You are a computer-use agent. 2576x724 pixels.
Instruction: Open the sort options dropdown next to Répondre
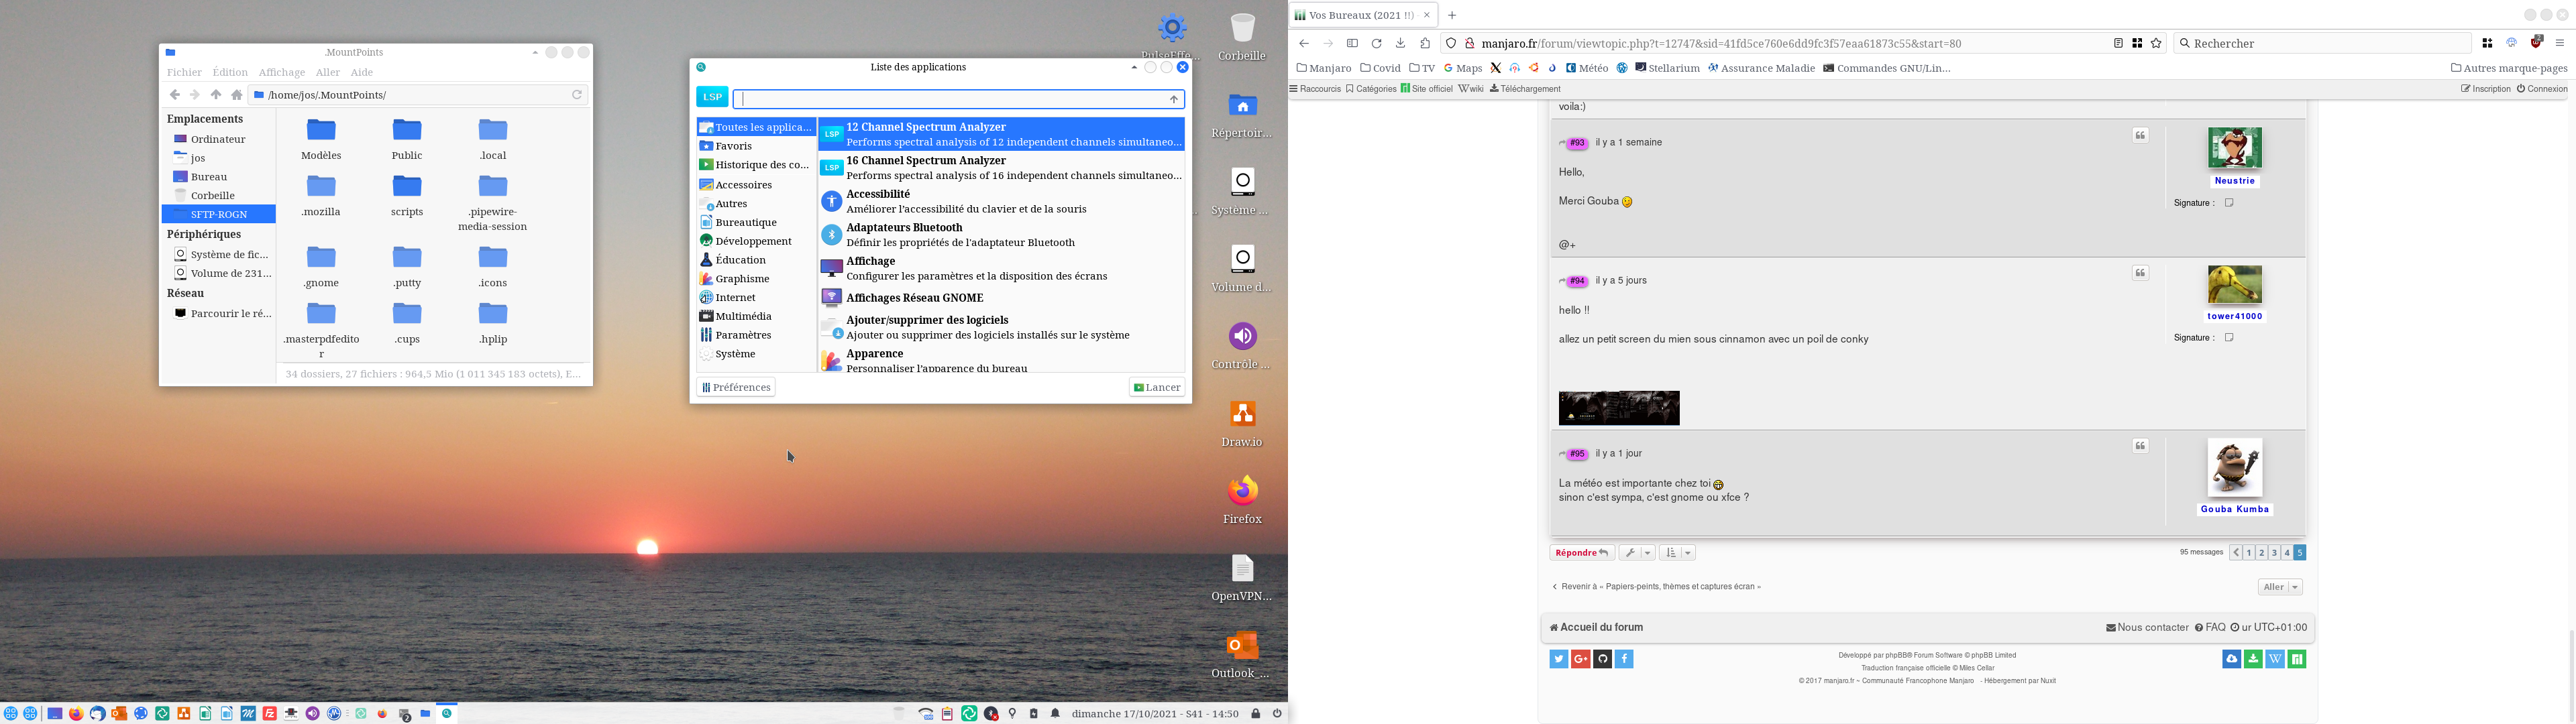[x=1677, y=553]
